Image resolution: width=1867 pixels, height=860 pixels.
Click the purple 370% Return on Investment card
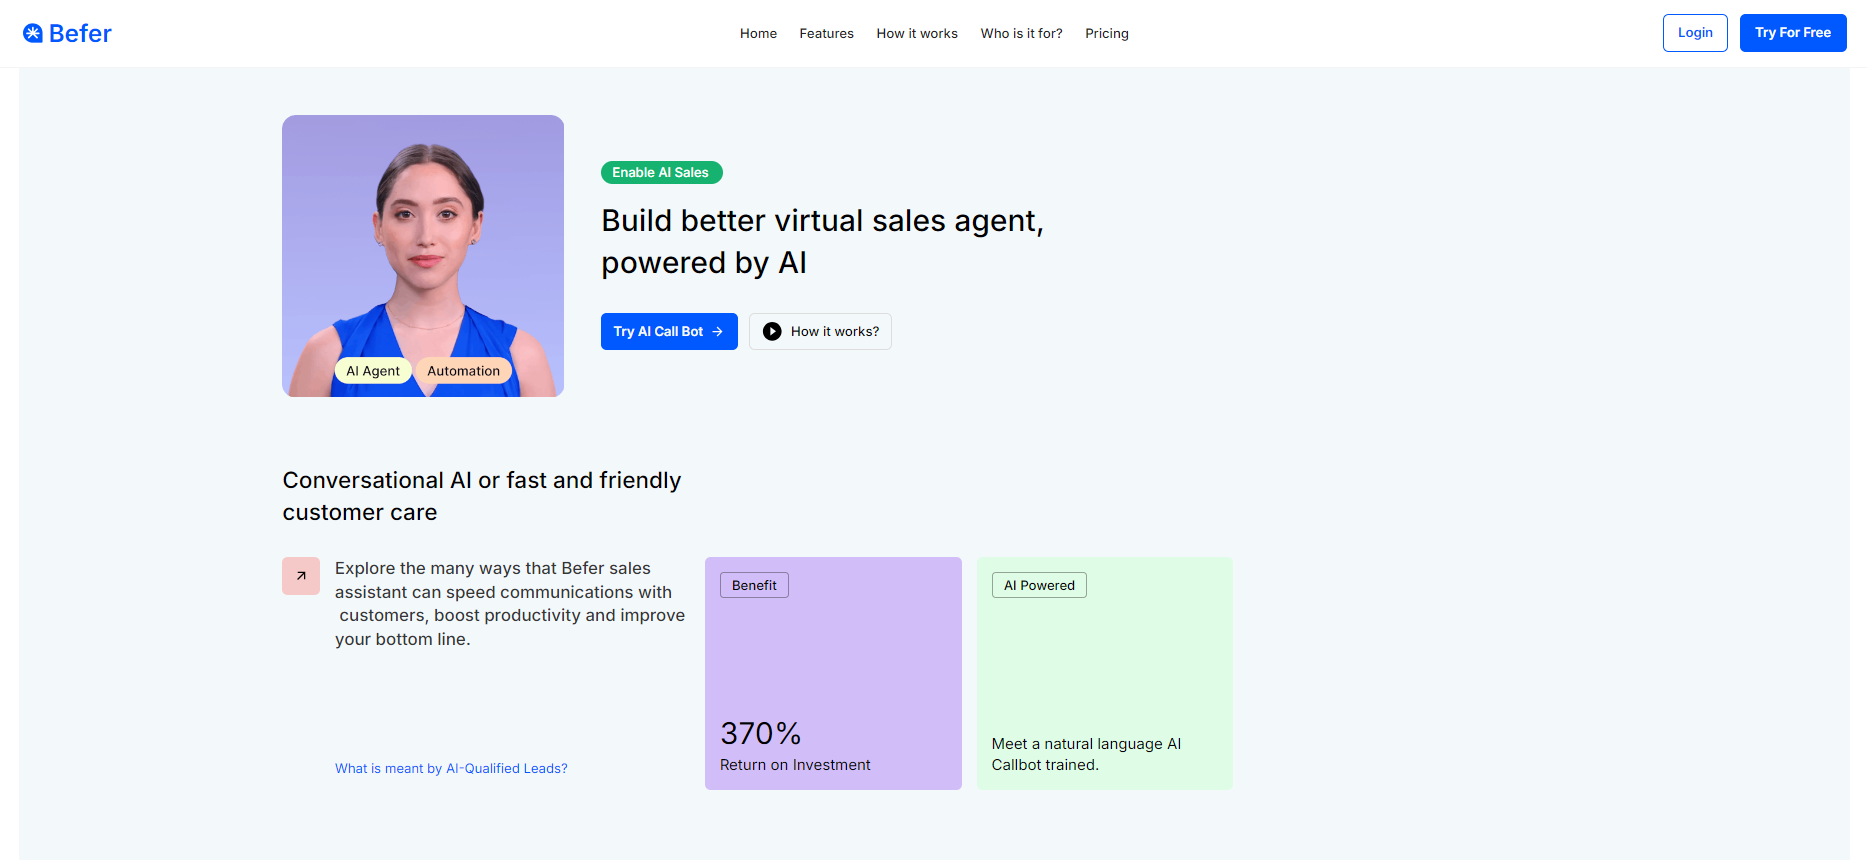pos(833,673)
